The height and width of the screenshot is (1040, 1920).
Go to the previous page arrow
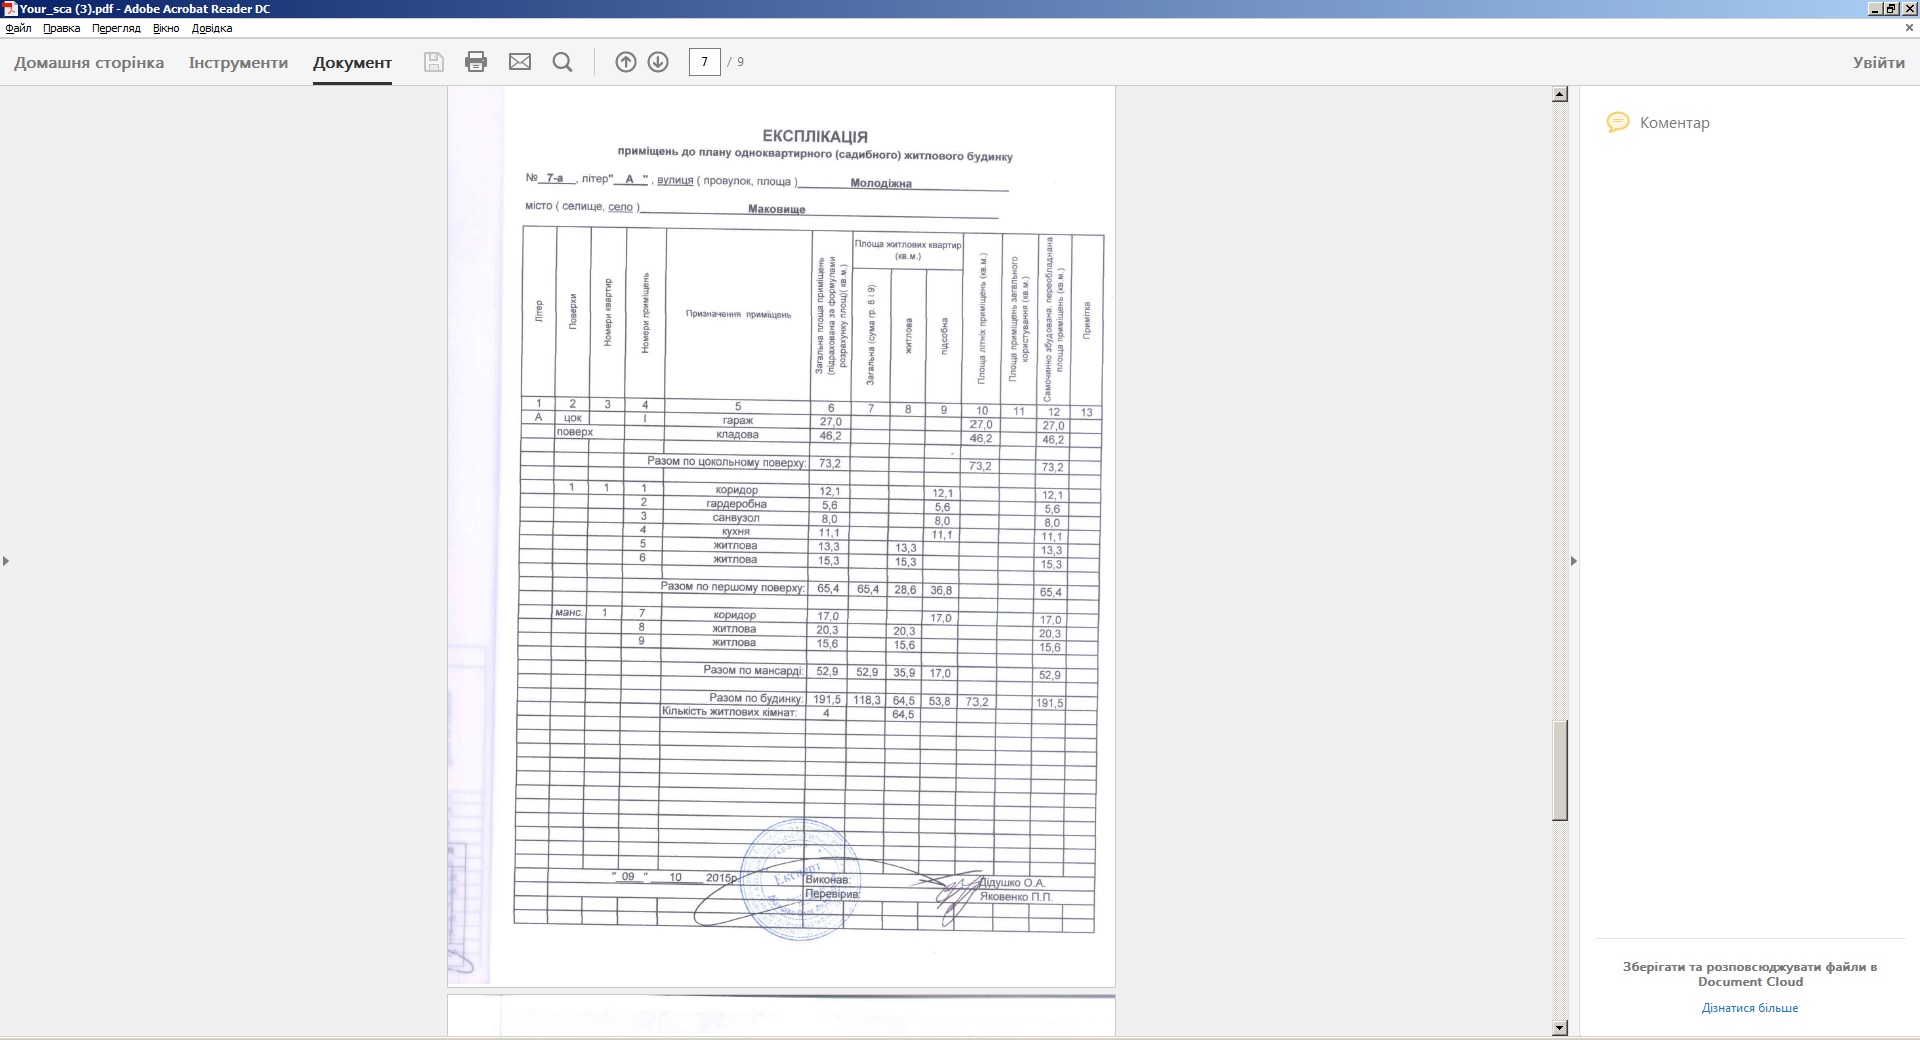[626, 62]
